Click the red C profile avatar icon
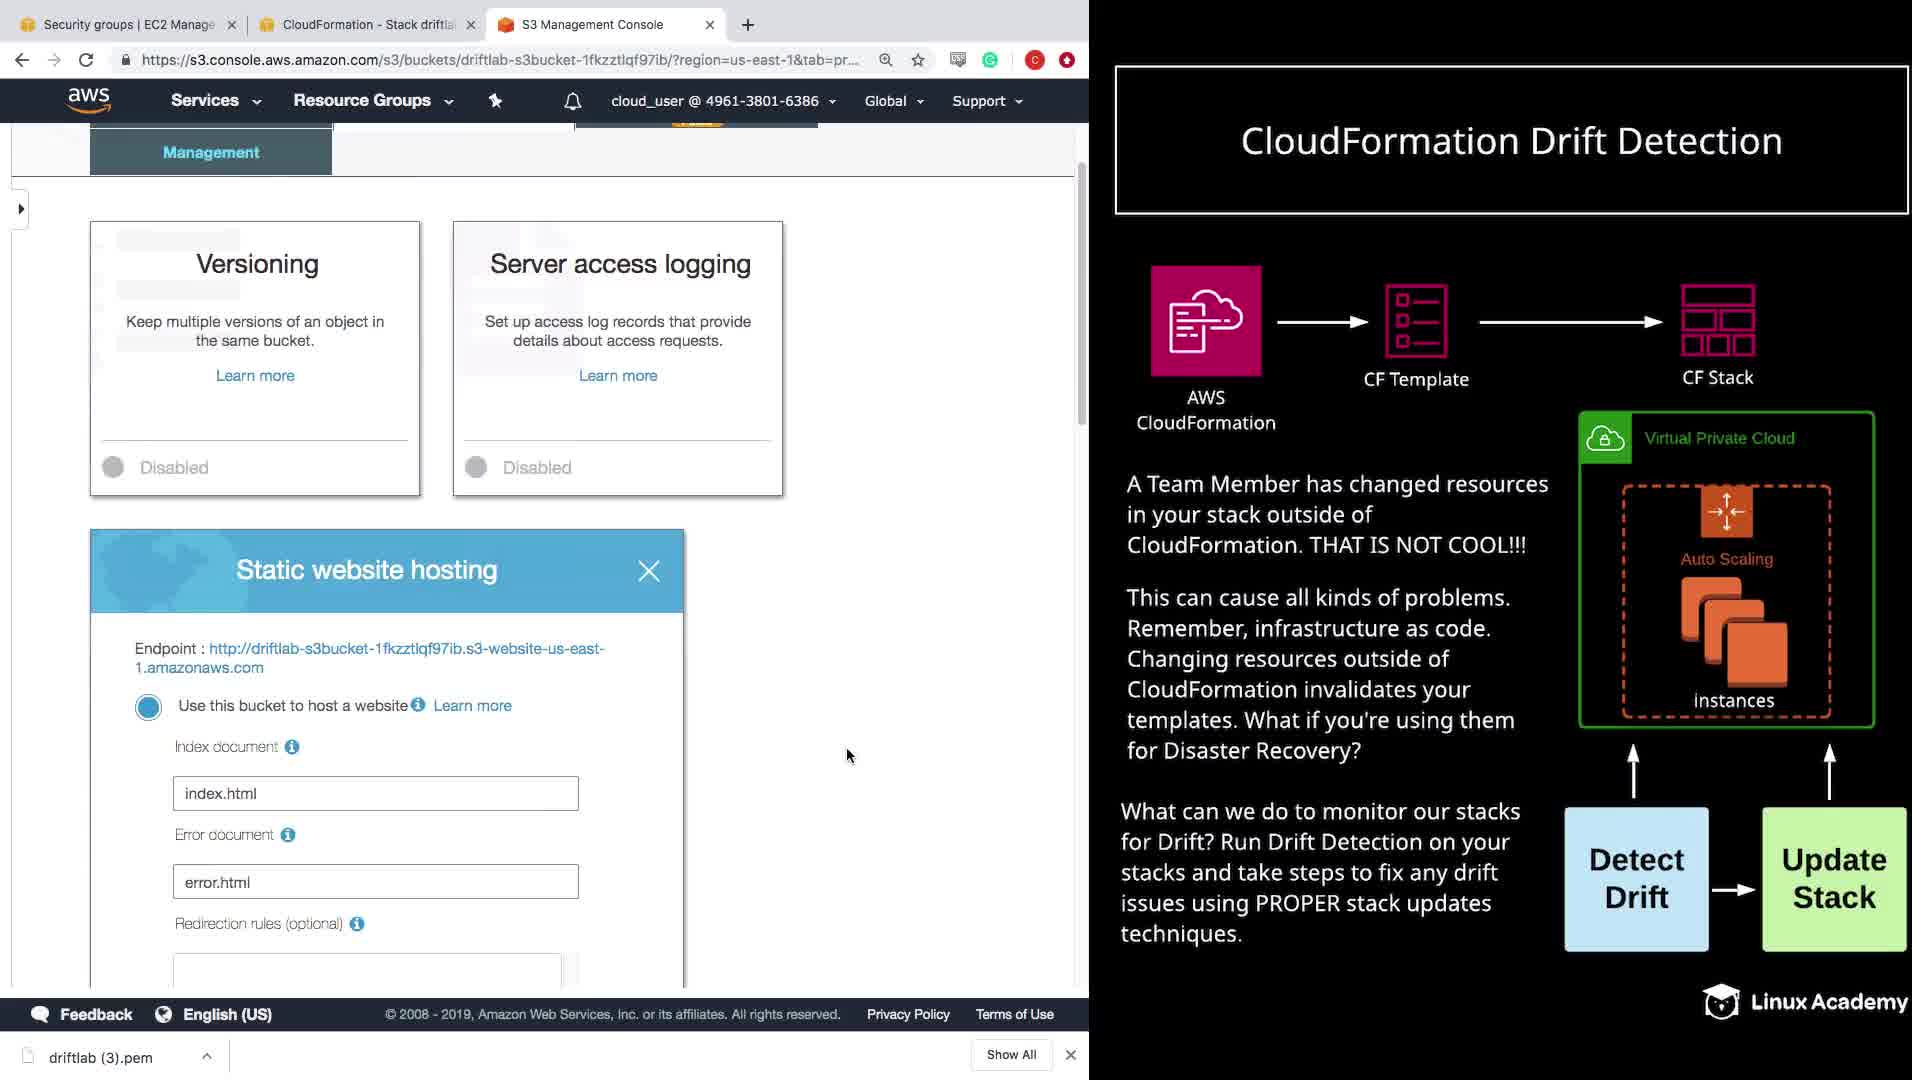Image resolution: width=1912 pixels, height=1080 pixels. 1035,60
